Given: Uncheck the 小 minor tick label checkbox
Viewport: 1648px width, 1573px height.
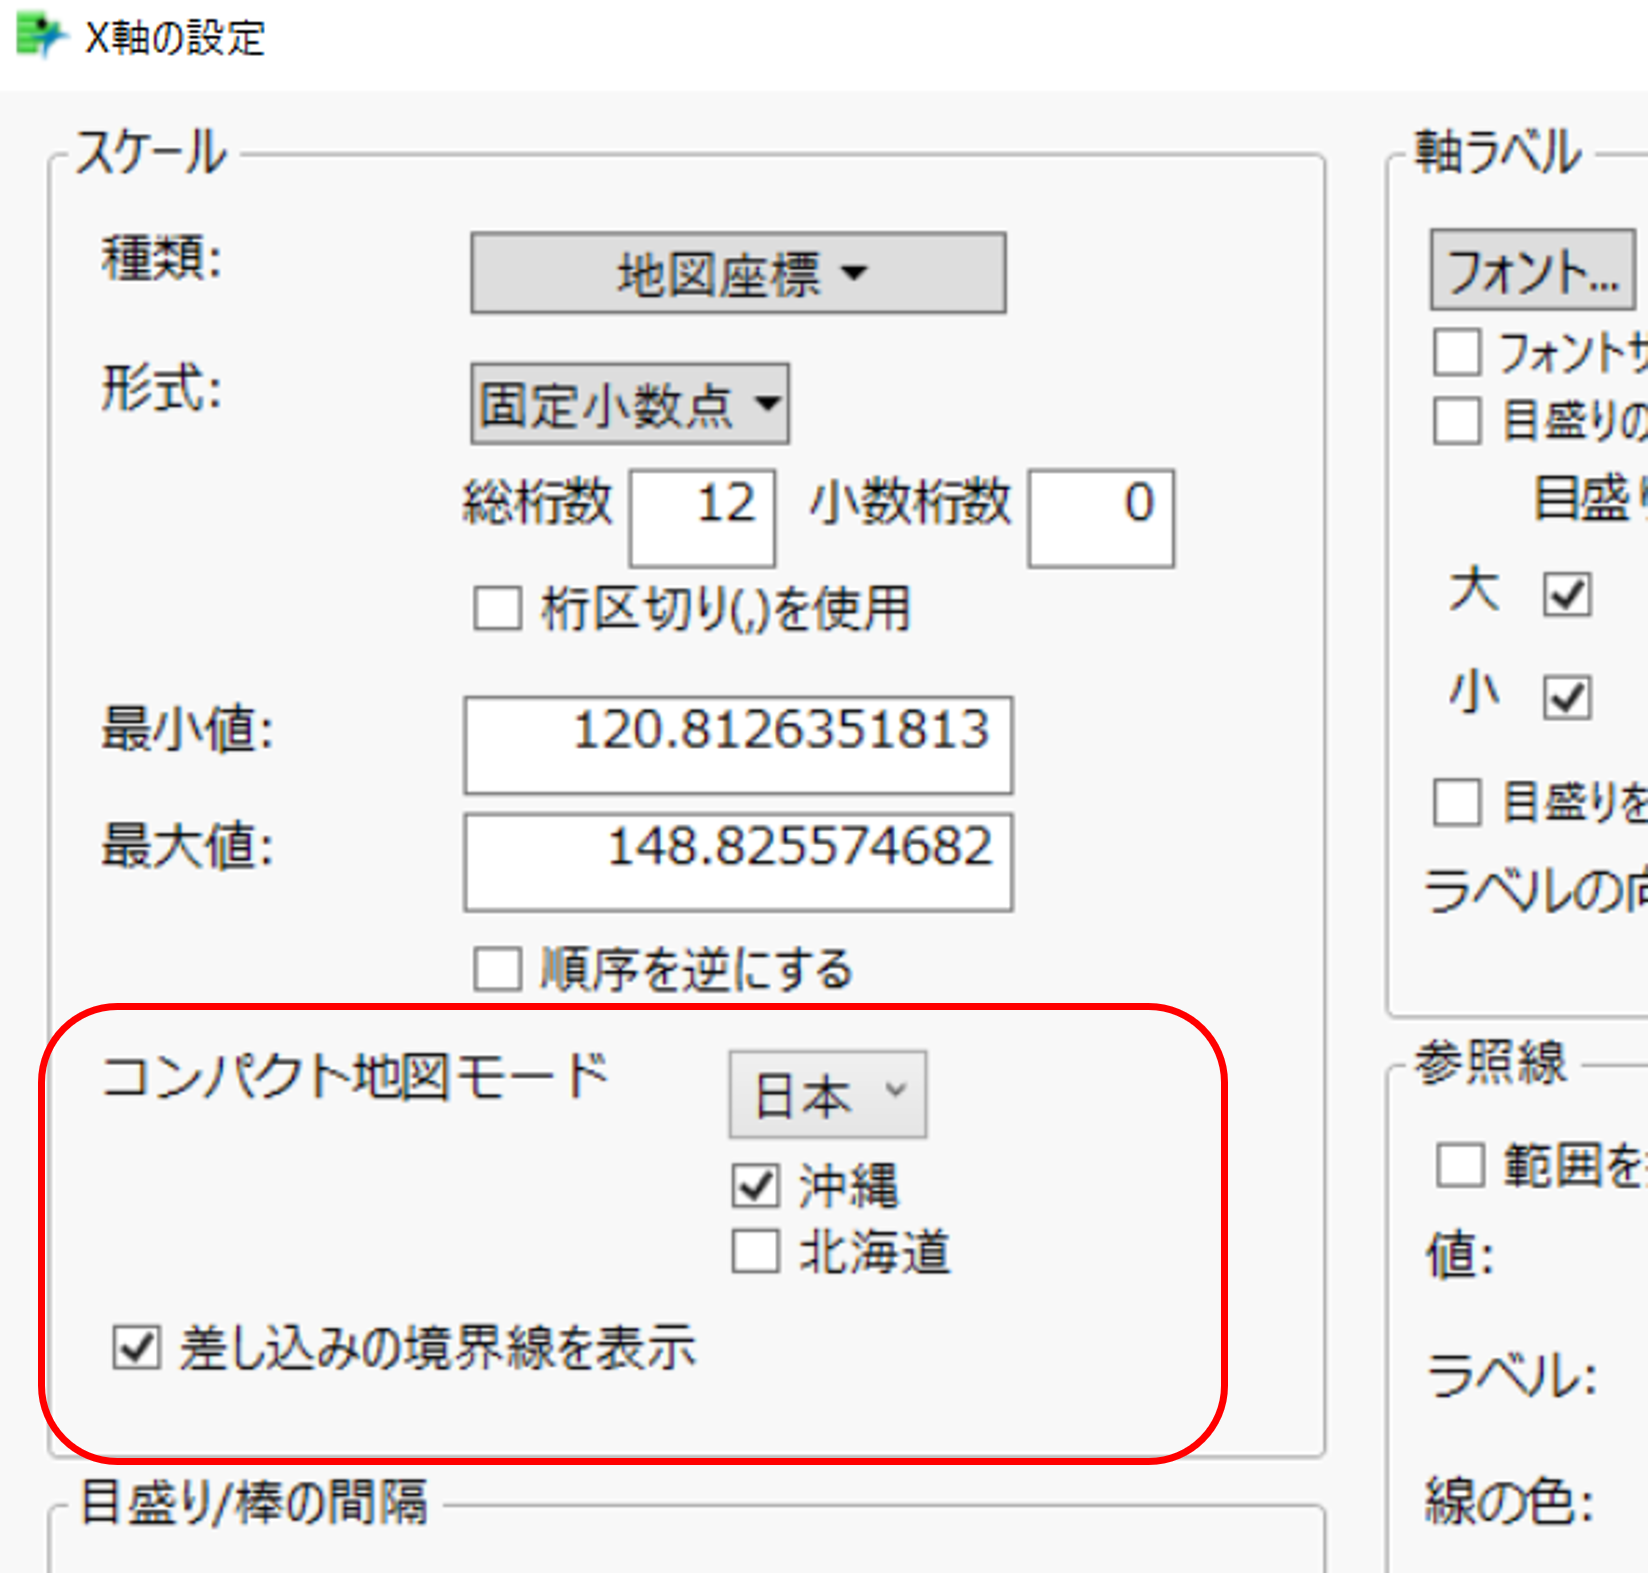Looking at the screenshot, I should pos(1566,697).
